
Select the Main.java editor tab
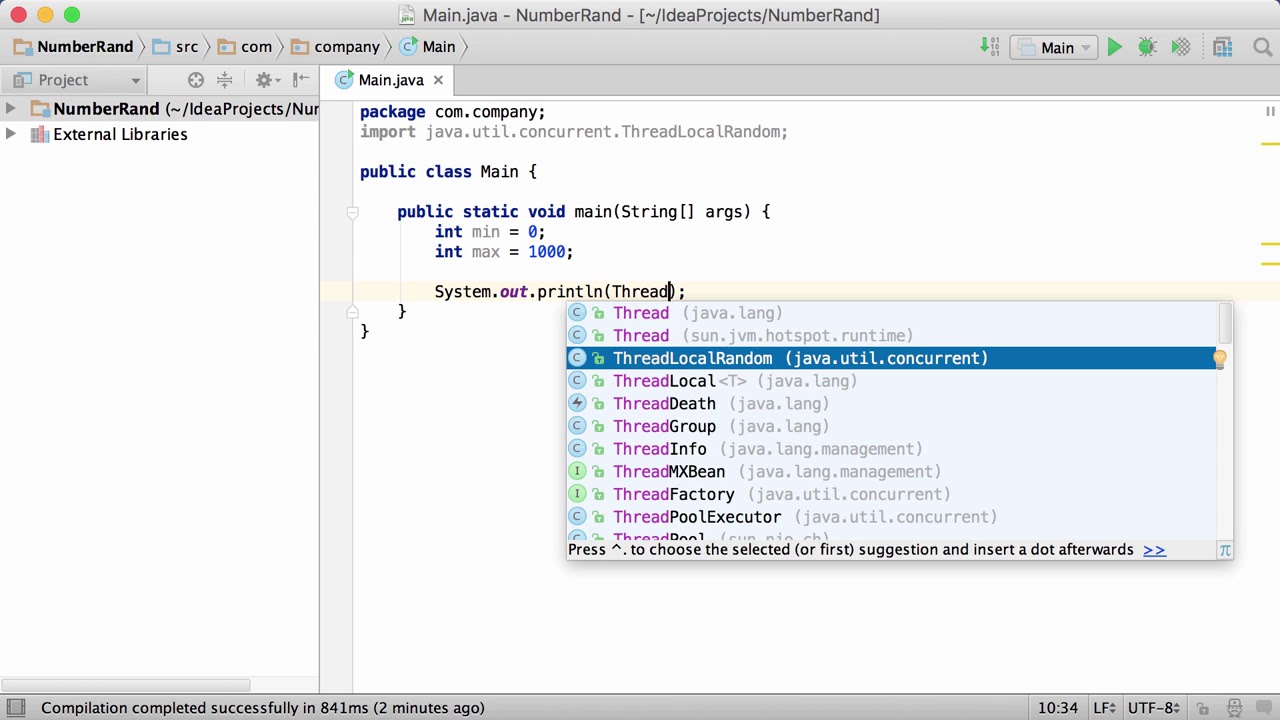[391, 80]
